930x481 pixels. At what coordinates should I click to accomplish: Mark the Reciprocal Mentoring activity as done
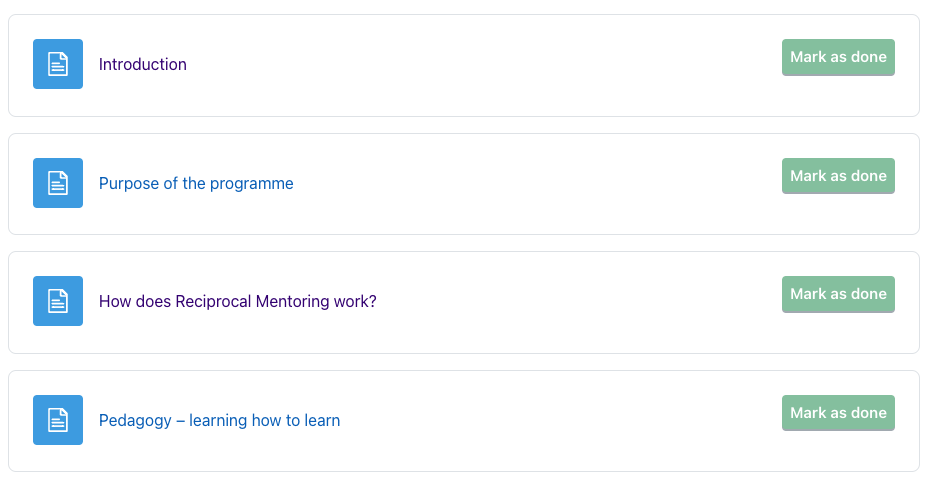pyautogui.click(x=838, y=294)
